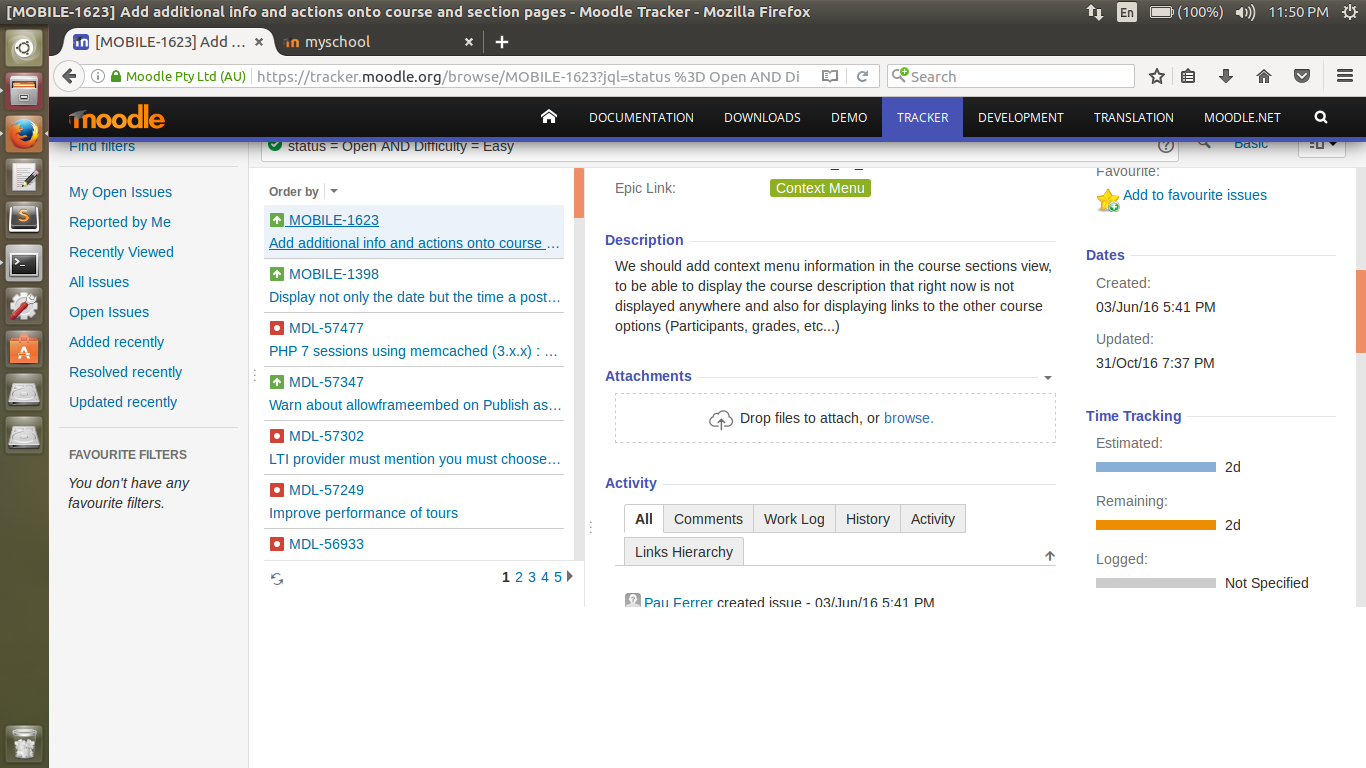Select the All activity tab
Screen dimensions: 1366x768
click(644, 519)
